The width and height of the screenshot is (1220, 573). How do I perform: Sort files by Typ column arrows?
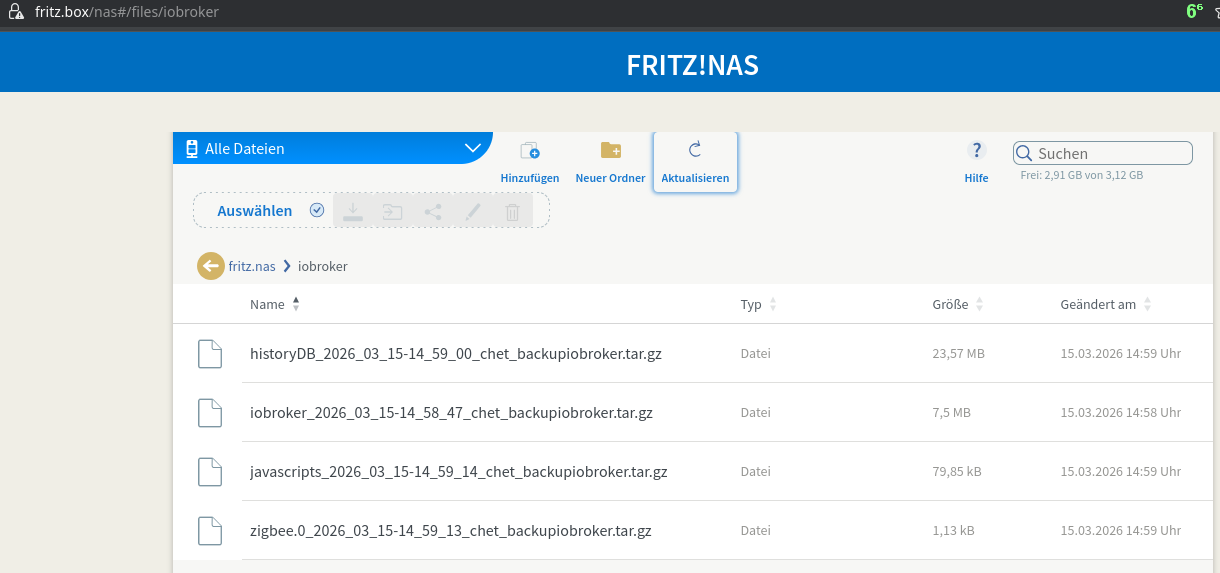pyautogui.click(x=773, y=304)
